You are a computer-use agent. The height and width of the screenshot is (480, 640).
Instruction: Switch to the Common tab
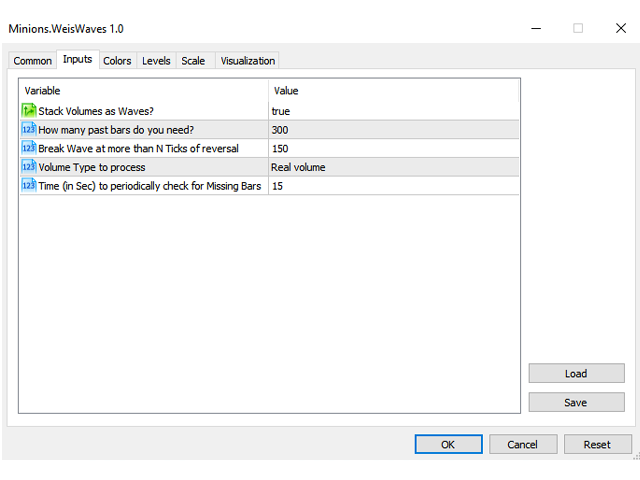click(33, 61)
